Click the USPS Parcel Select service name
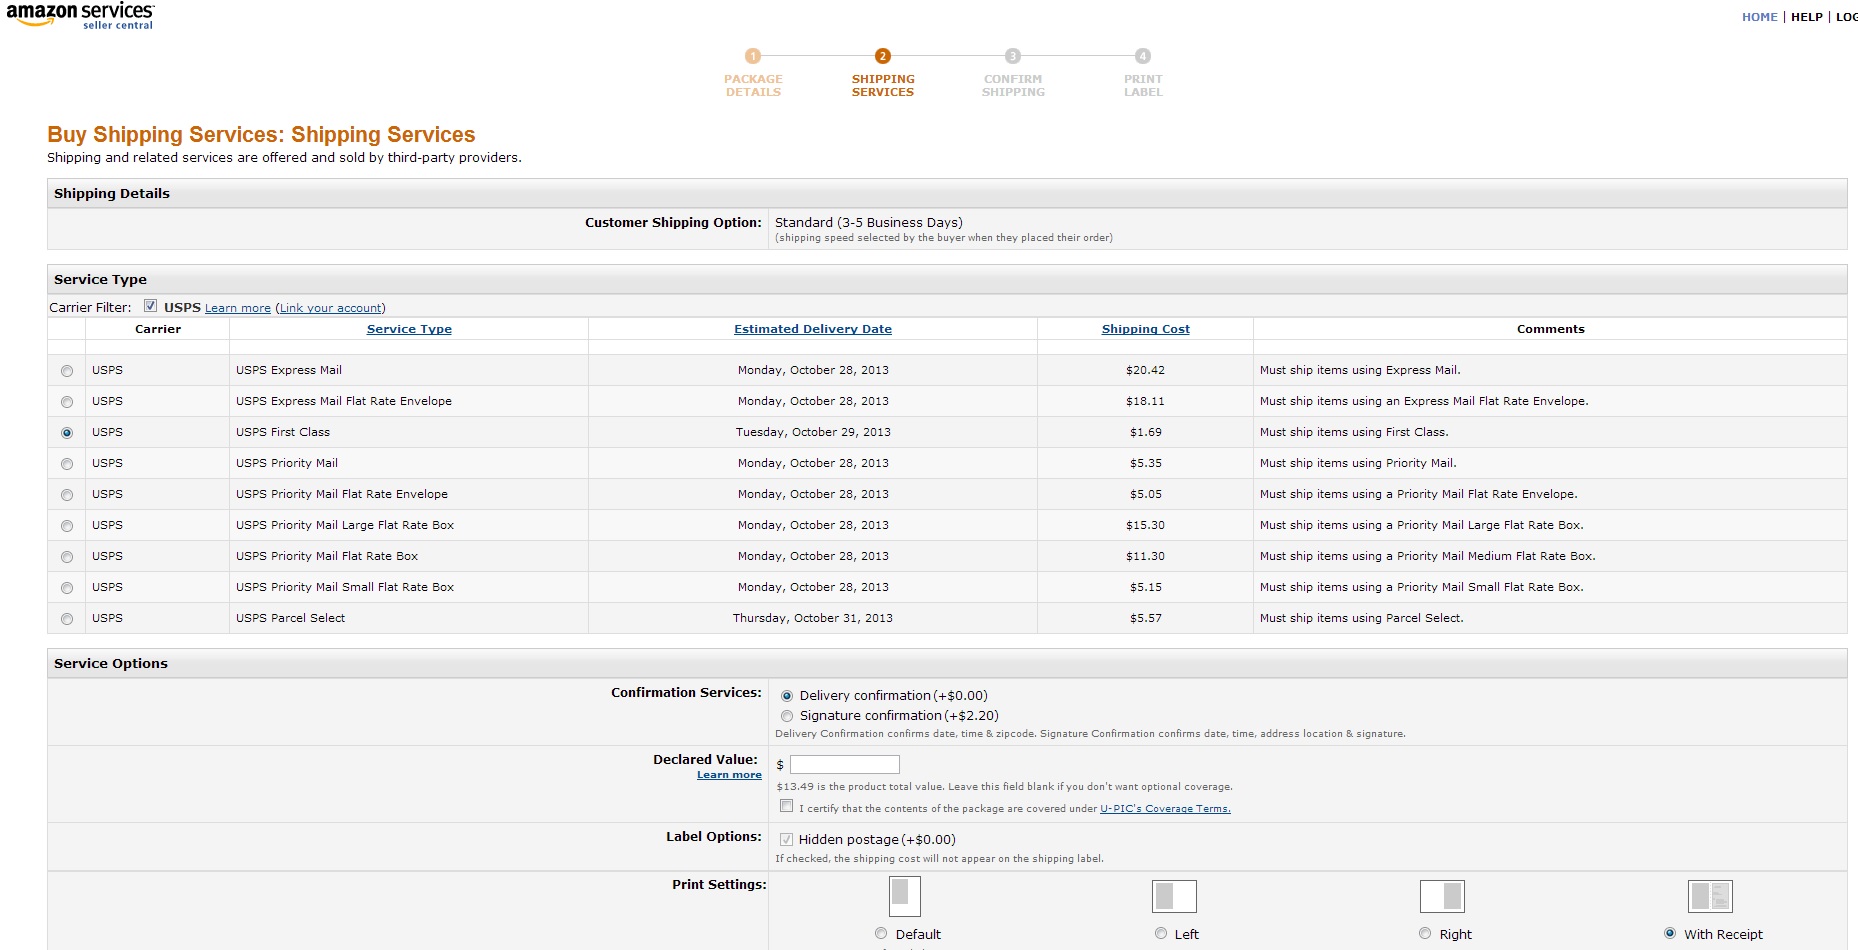 [290, 619]
